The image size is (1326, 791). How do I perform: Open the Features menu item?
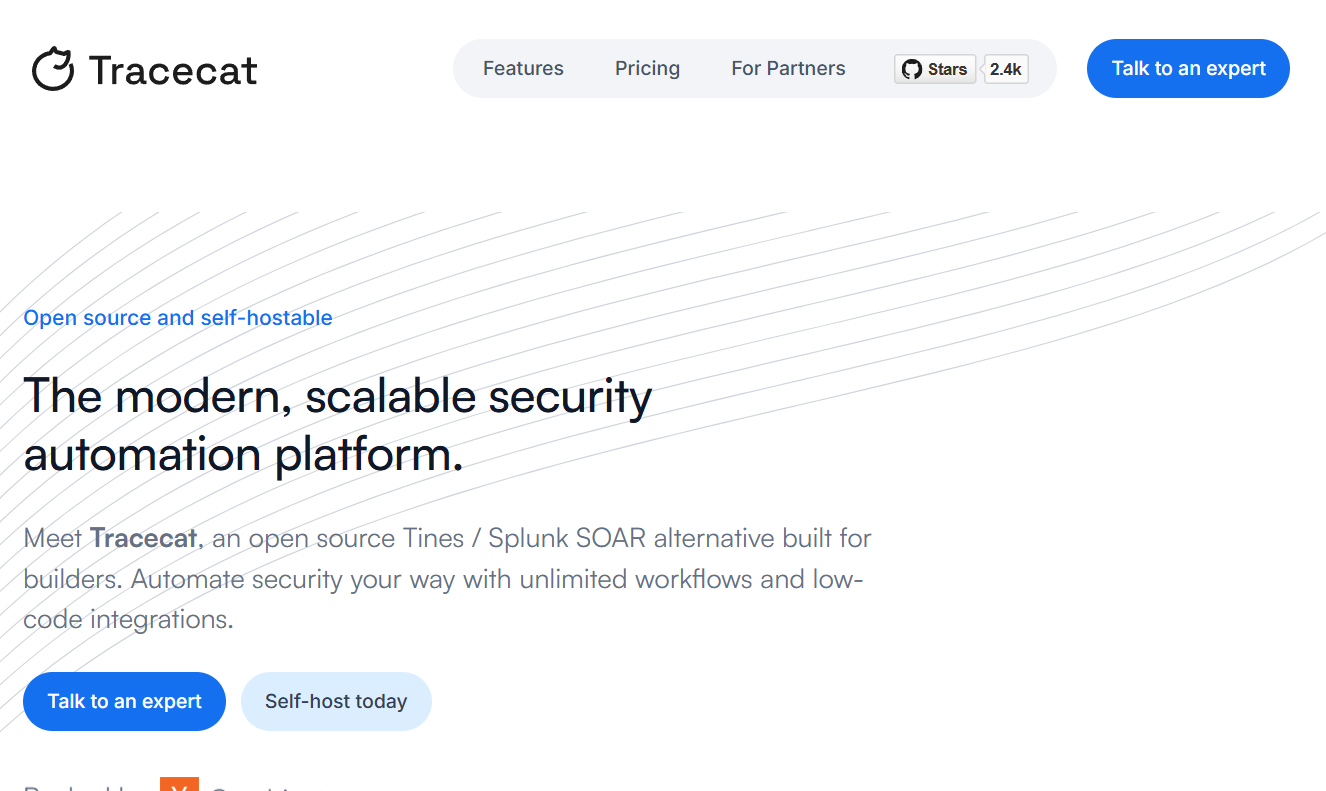[x=523, y=69]
